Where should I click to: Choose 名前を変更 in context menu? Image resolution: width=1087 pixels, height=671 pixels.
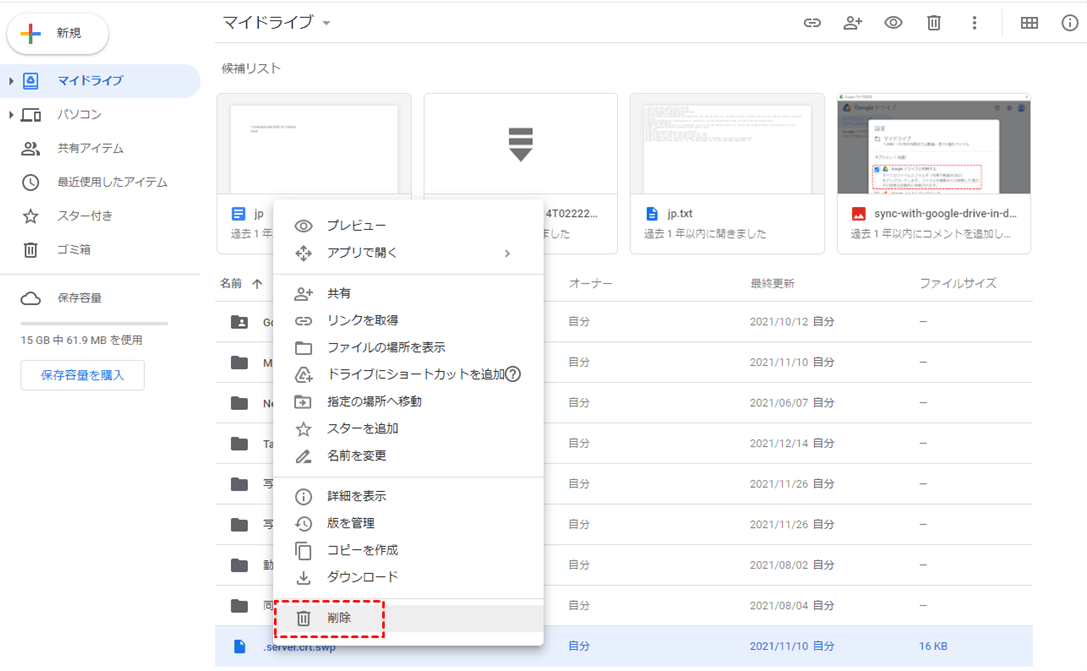(408, 455)
